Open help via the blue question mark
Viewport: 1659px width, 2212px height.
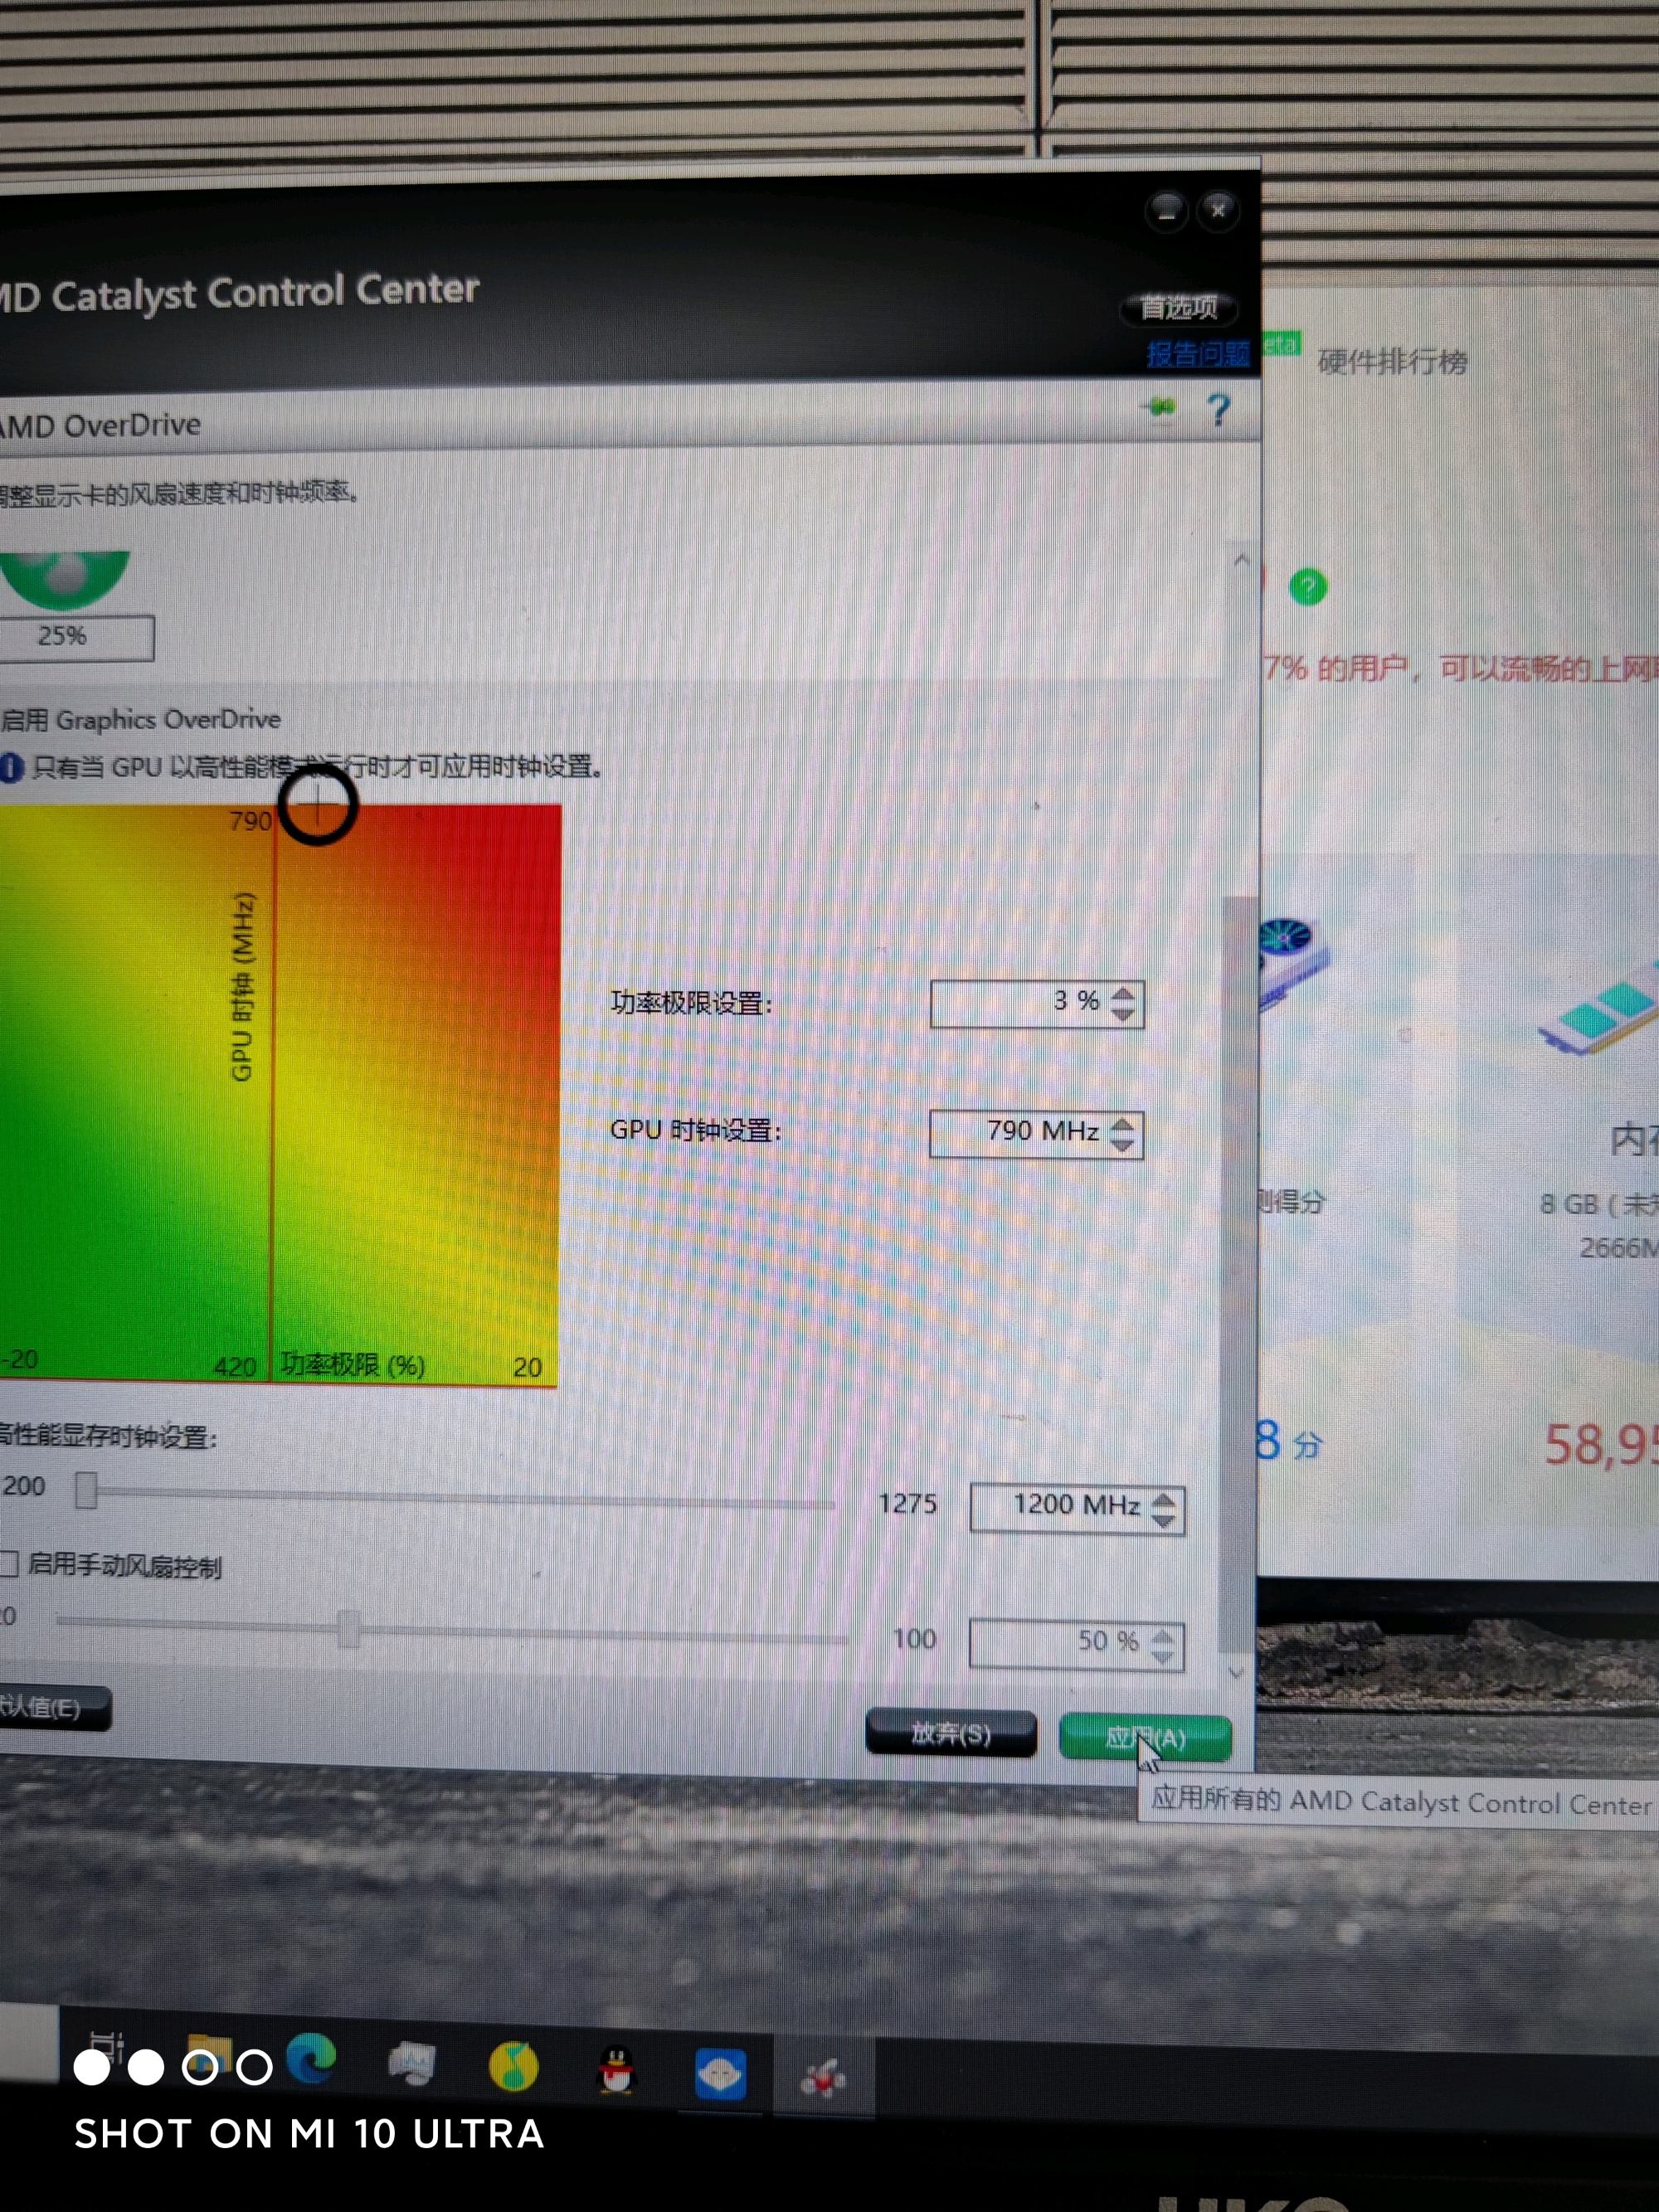click(x=1218, y=409)
